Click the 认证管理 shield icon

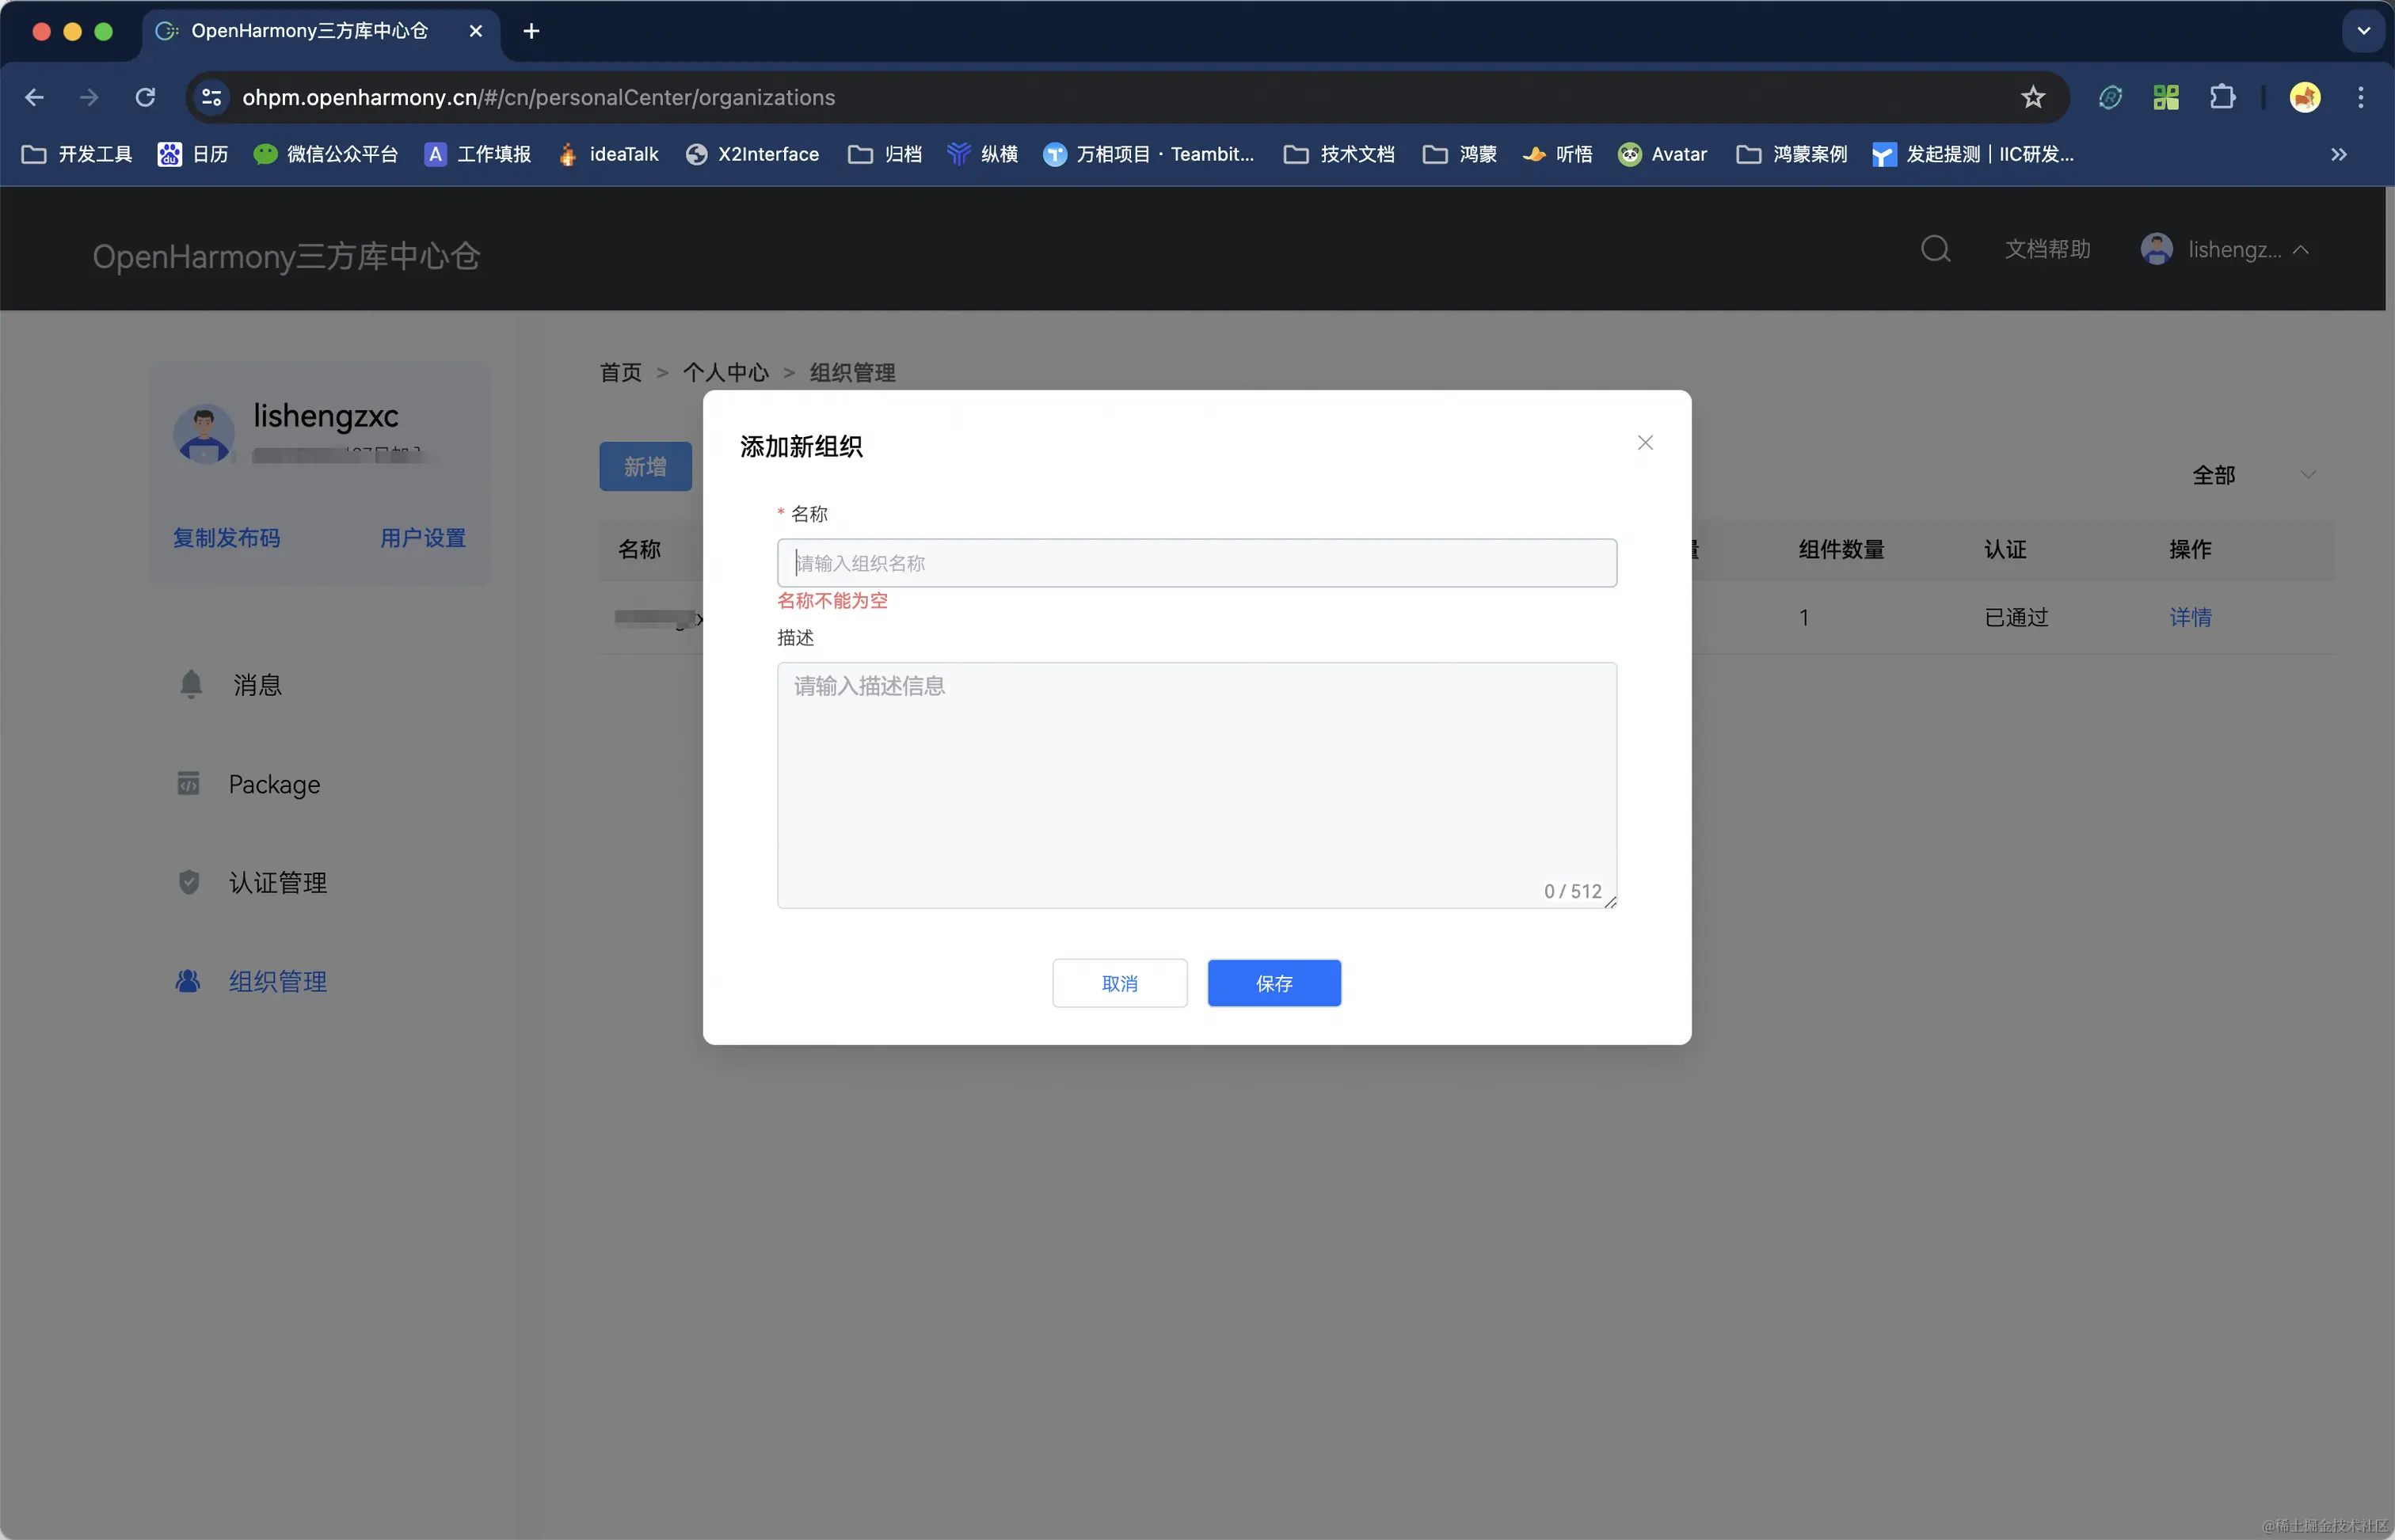tap(189, 882)
